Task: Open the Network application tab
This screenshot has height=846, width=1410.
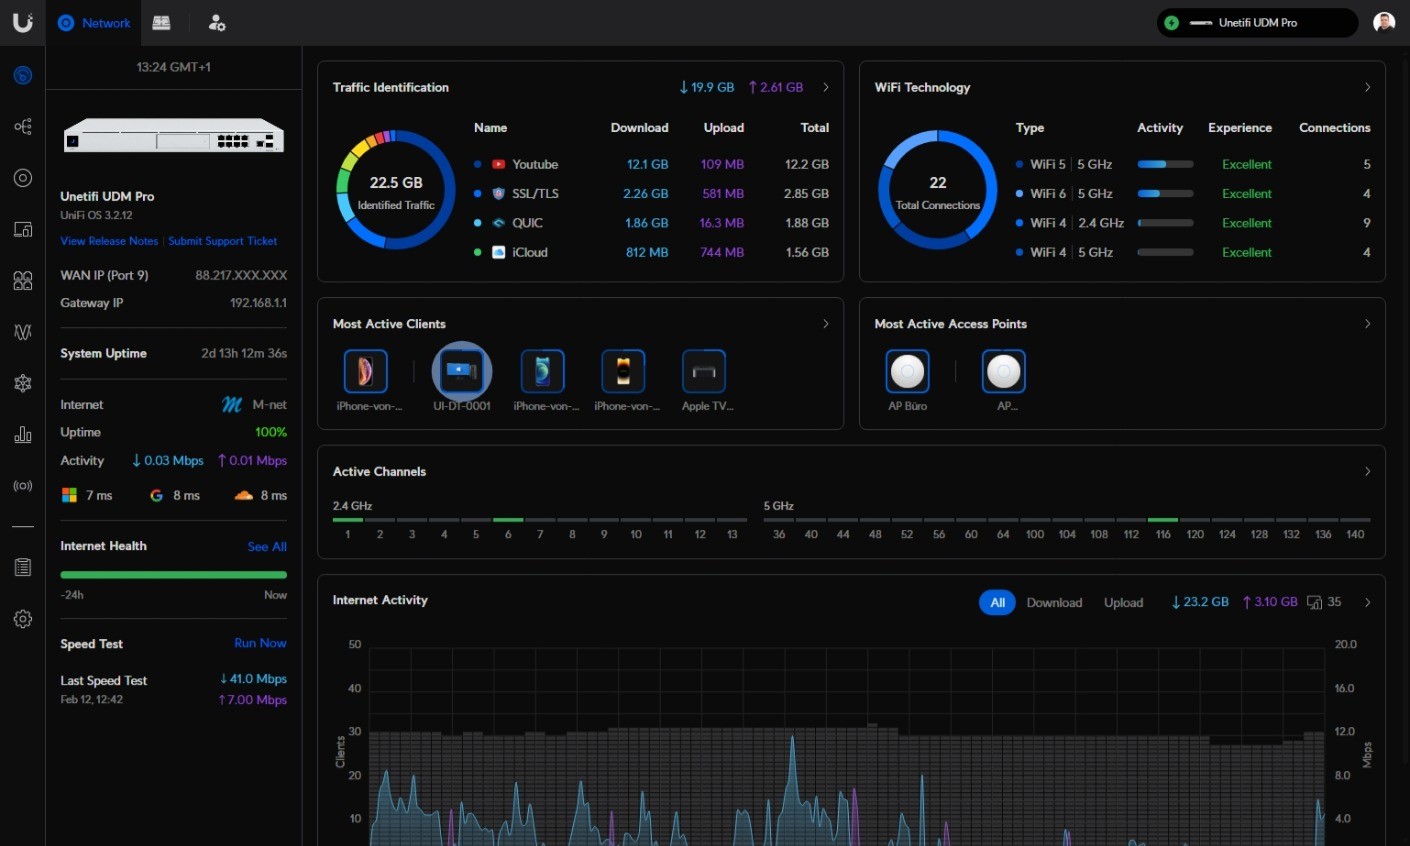Action: pyautogui.click(x=95, y=23)
